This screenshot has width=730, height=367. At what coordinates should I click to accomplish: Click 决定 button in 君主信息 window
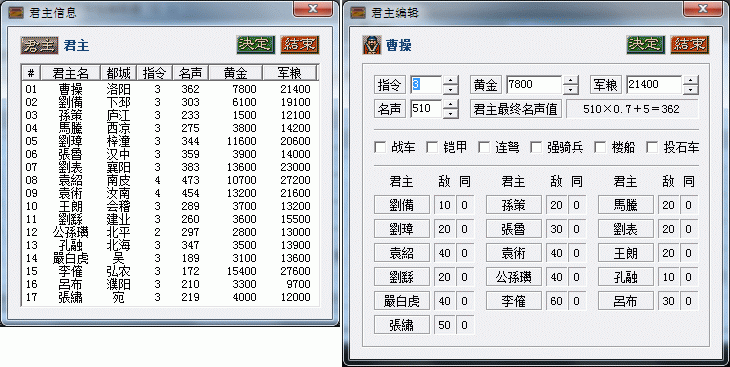tap(255, 45)
